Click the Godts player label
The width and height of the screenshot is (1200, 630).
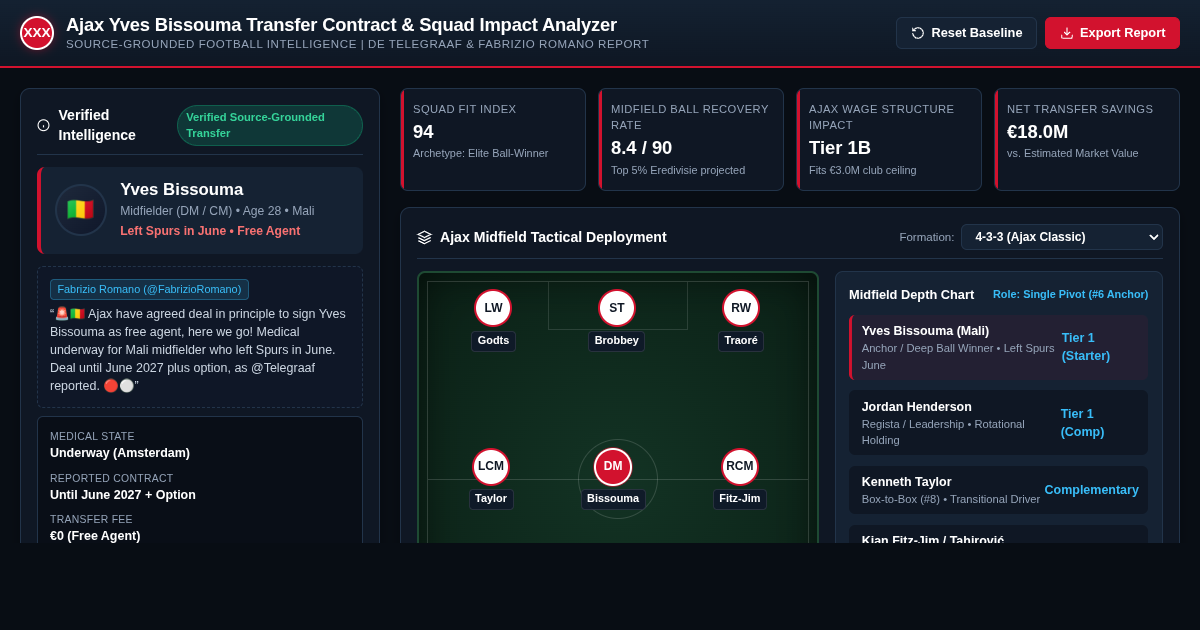click(x=493, y=341)
